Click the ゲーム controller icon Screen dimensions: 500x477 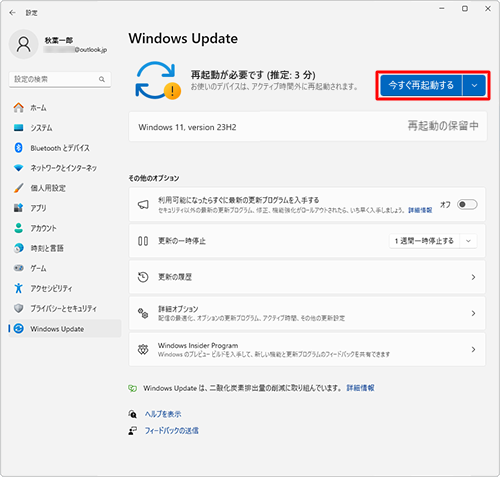19,268
